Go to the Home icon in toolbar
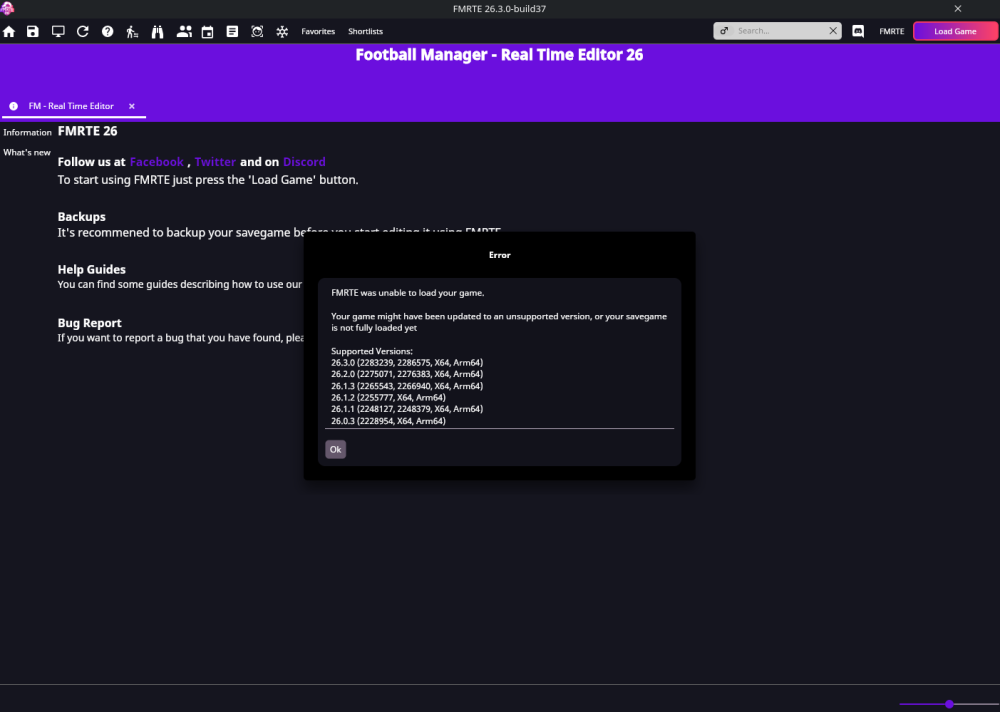The width and height of the screenshot is (1000, 712). click(x=9, y=31)
